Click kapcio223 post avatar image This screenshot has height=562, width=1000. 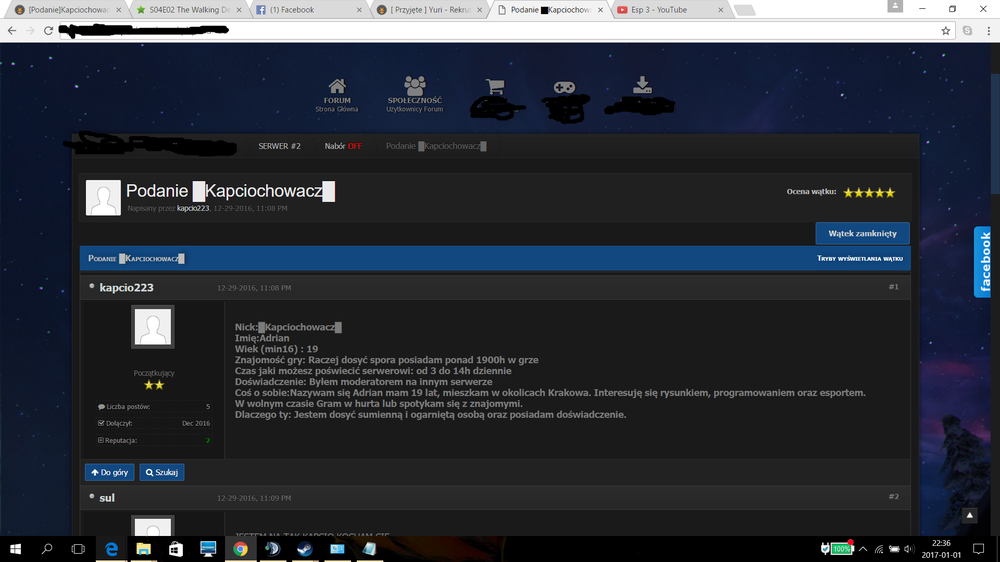[152, 327]
